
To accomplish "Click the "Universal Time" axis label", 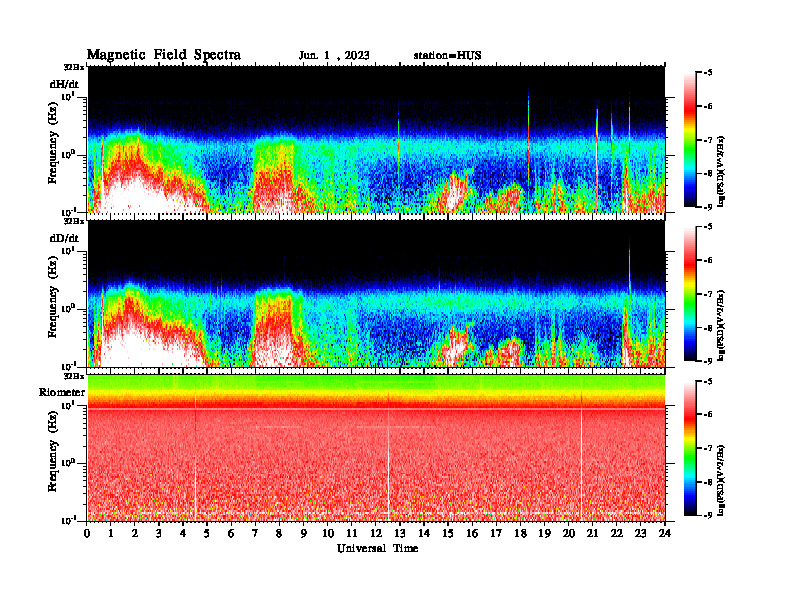I will 377,548.
